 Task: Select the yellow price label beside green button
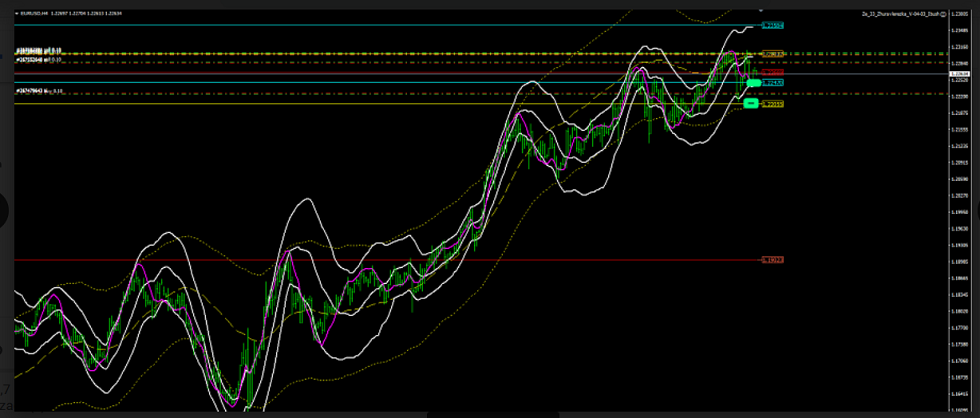click(x=772, y=104)
